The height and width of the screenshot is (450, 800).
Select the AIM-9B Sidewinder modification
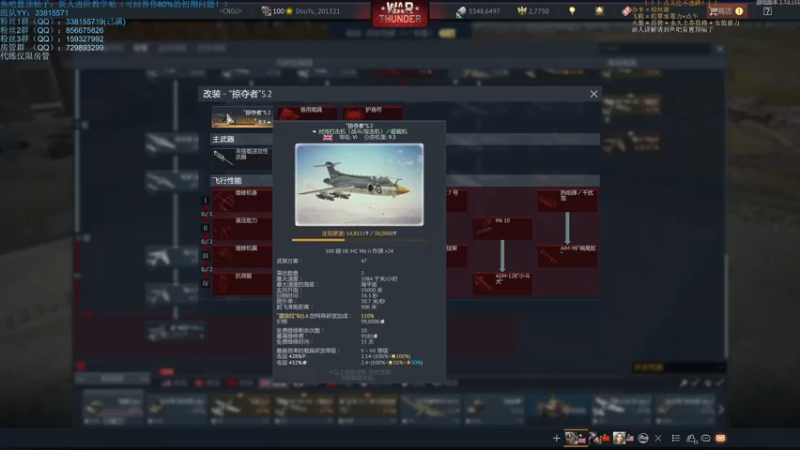point(567,256)
